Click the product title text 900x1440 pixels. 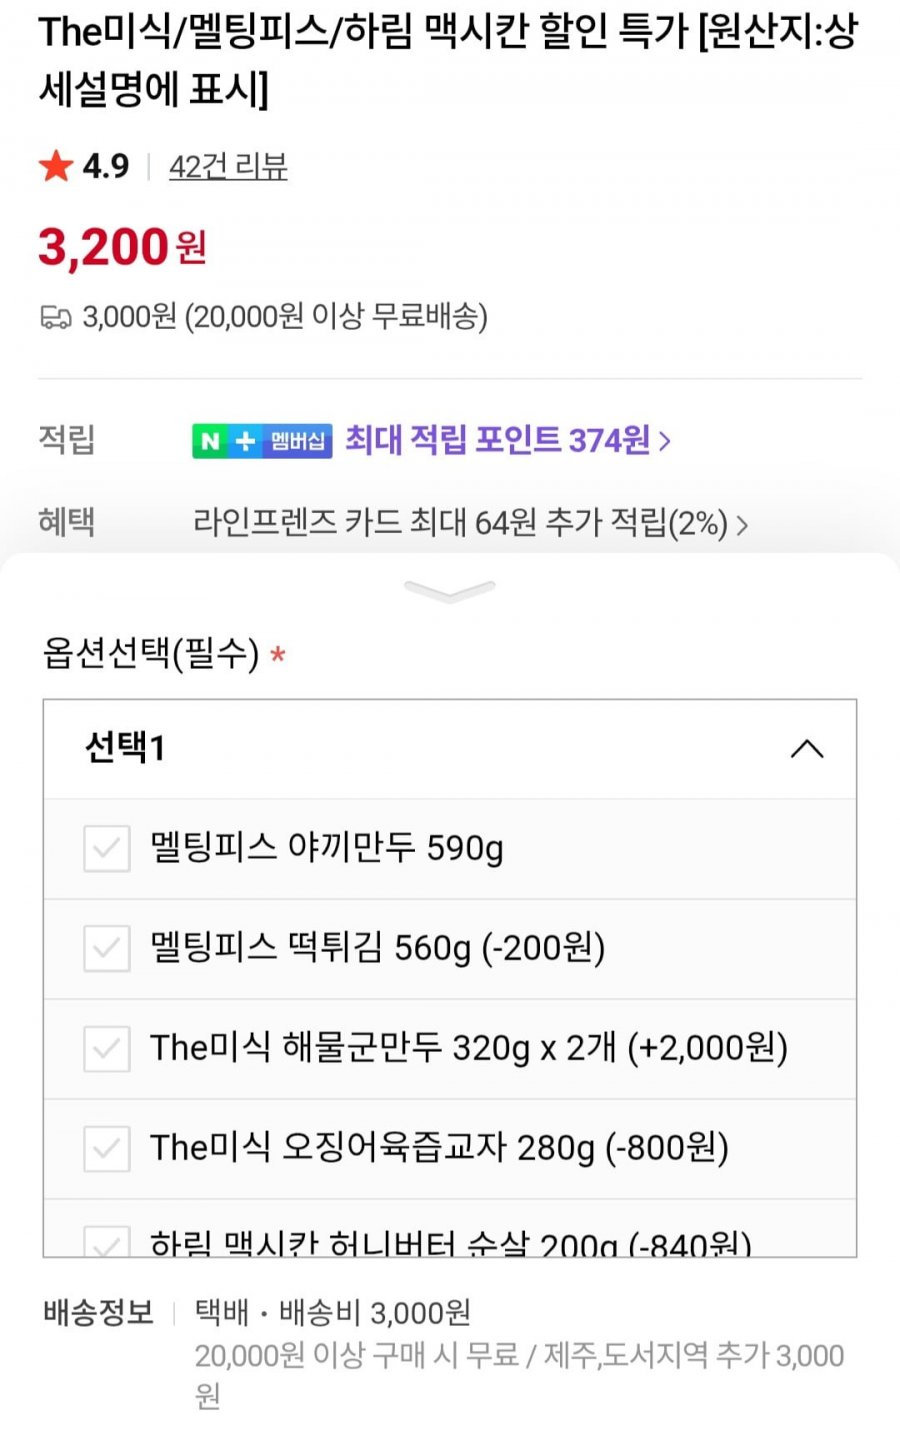click(x=448, y=61)
